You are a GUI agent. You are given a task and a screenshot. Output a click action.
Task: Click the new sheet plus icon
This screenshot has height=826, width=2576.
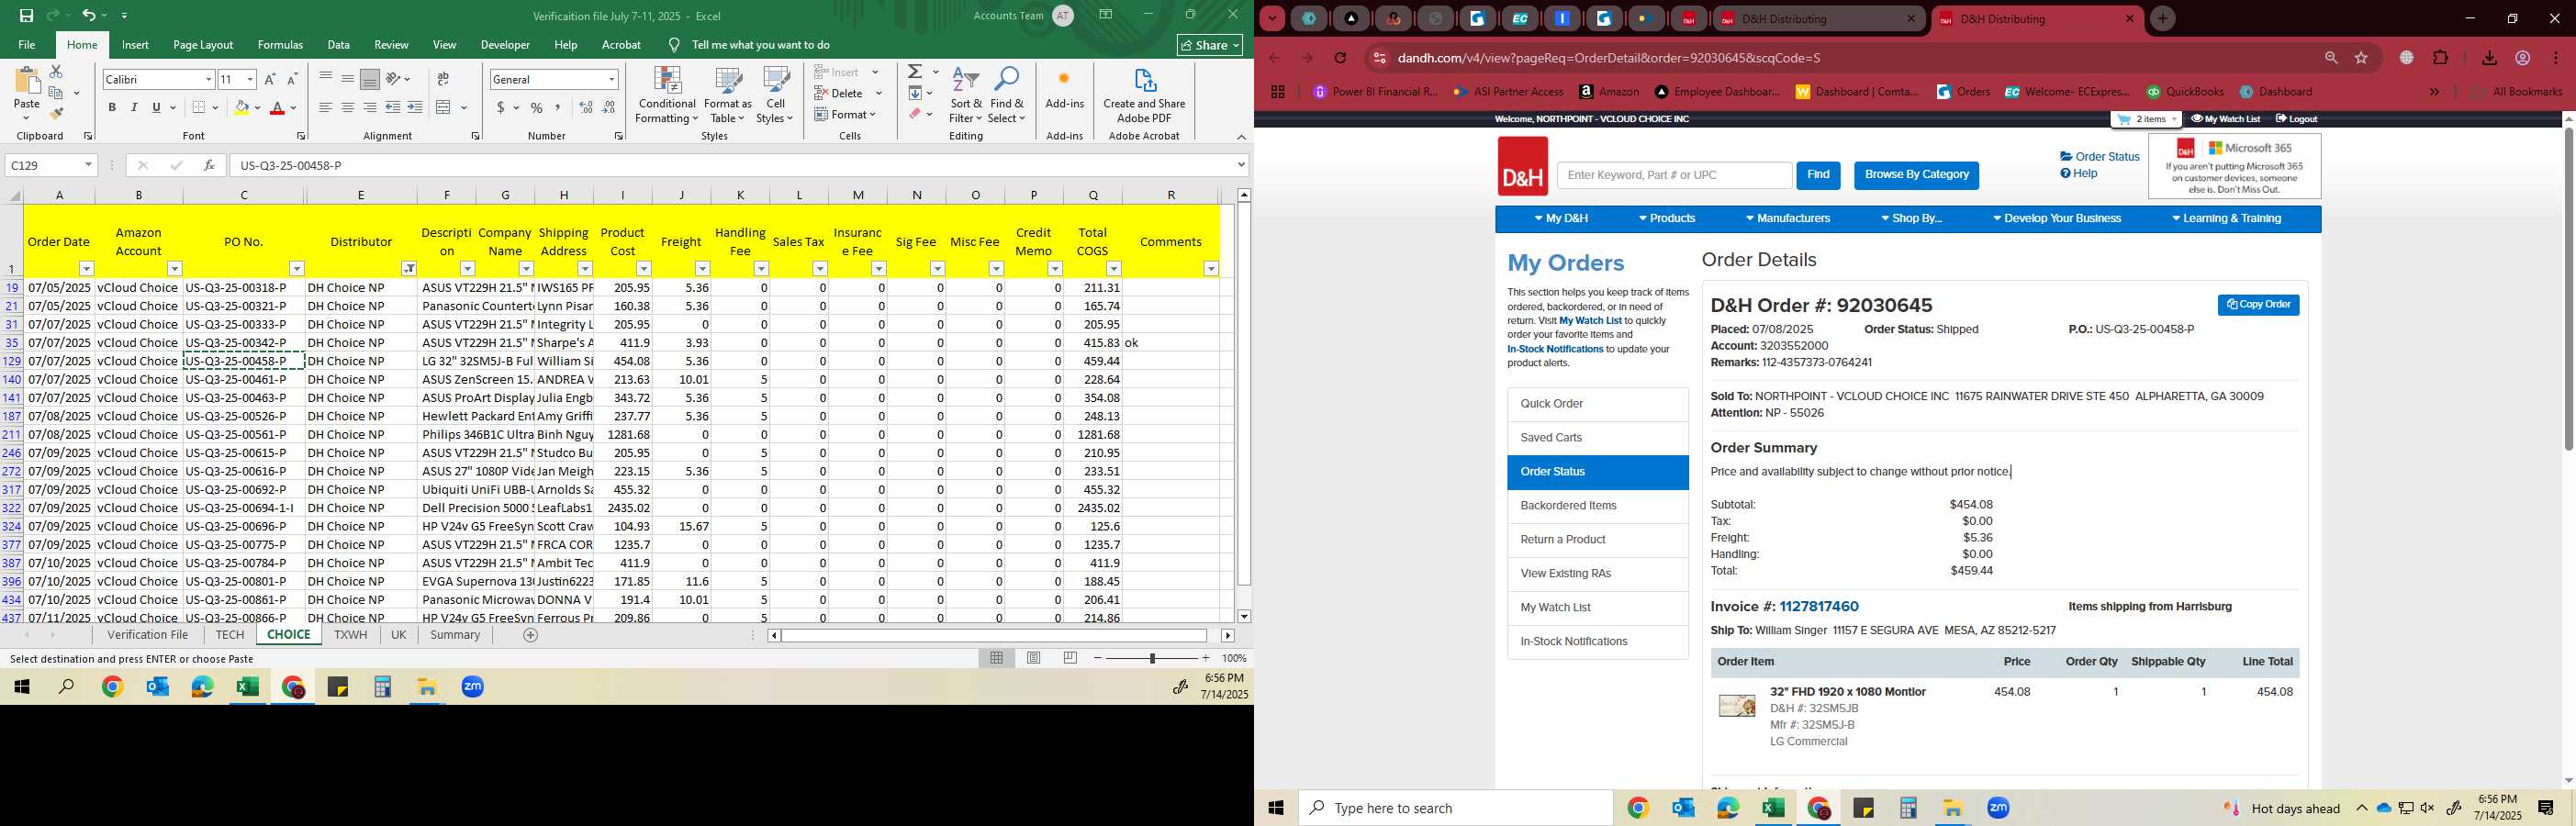tap(531, 635)
